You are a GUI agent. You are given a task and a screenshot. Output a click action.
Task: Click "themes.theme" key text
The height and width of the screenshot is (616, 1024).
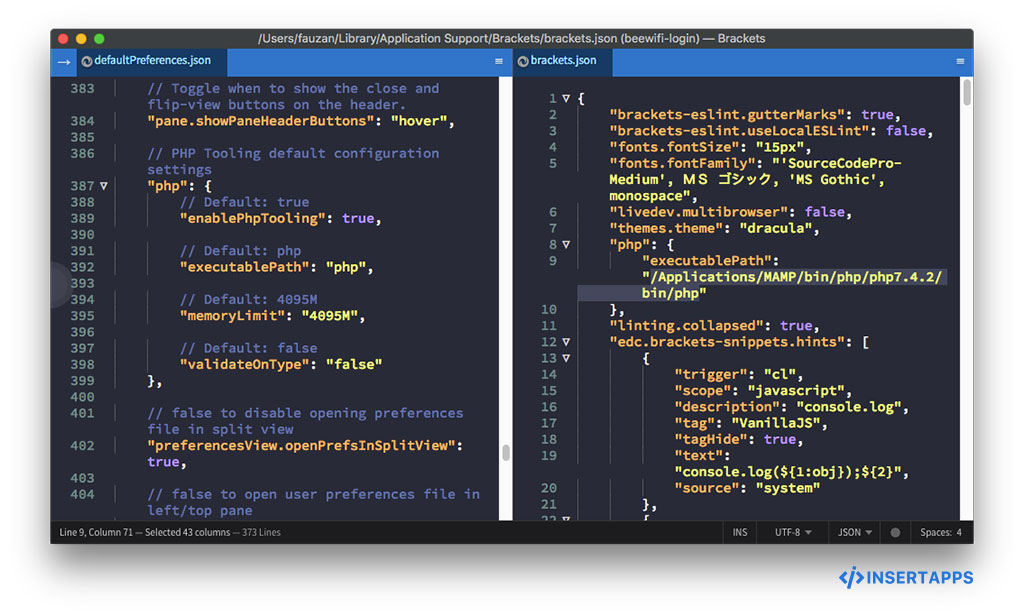pyautogui.click(x=665, y=229)
